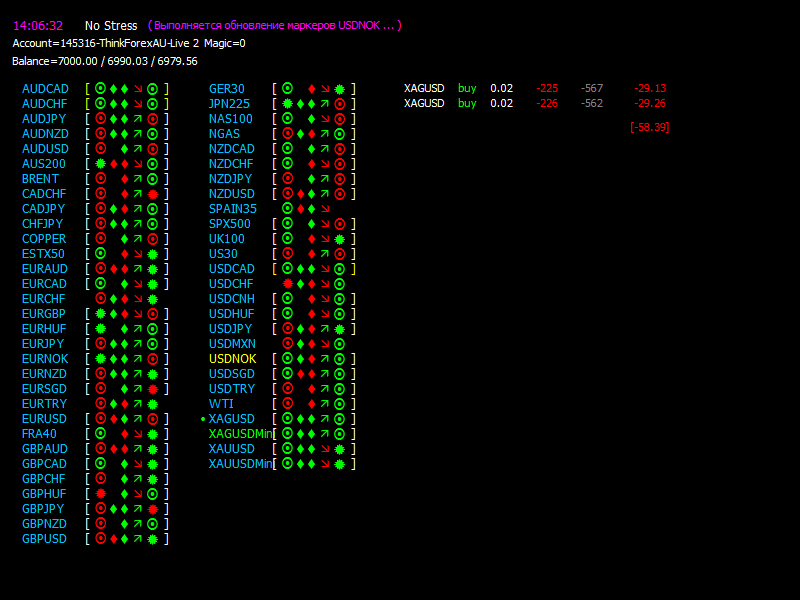Click the green up arrow in XAGUSD row
The width and height of the screenshot is (800, 600).
coord(325,419)
